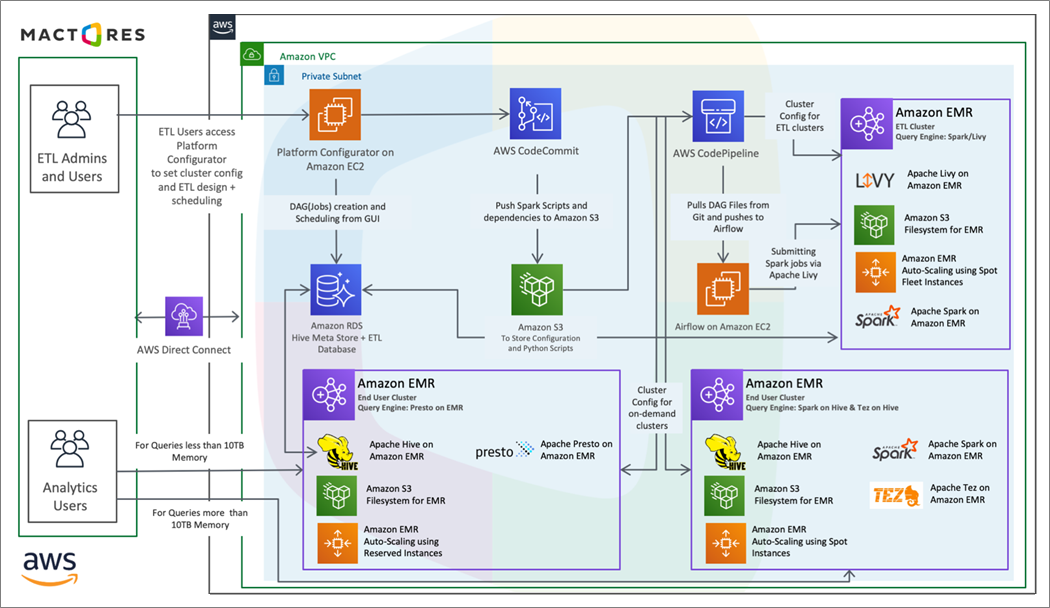Screen dimensions: 1050x608
Task: Click the Amazon VPC cloud icon
Action: tap(252, 54)
